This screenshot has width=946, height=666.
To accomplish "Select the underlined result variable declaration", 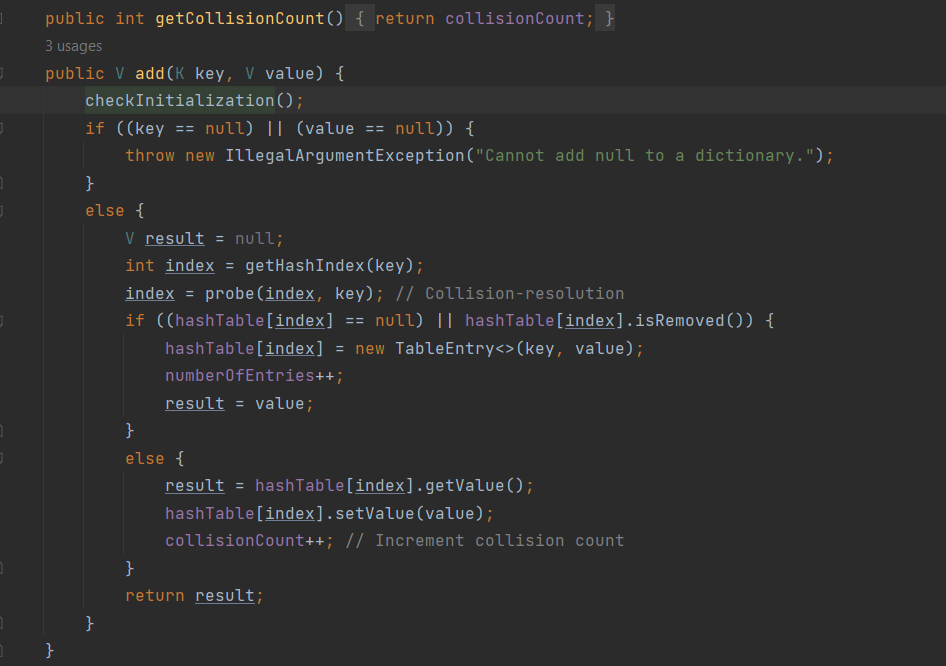I will tap(173, 238).
